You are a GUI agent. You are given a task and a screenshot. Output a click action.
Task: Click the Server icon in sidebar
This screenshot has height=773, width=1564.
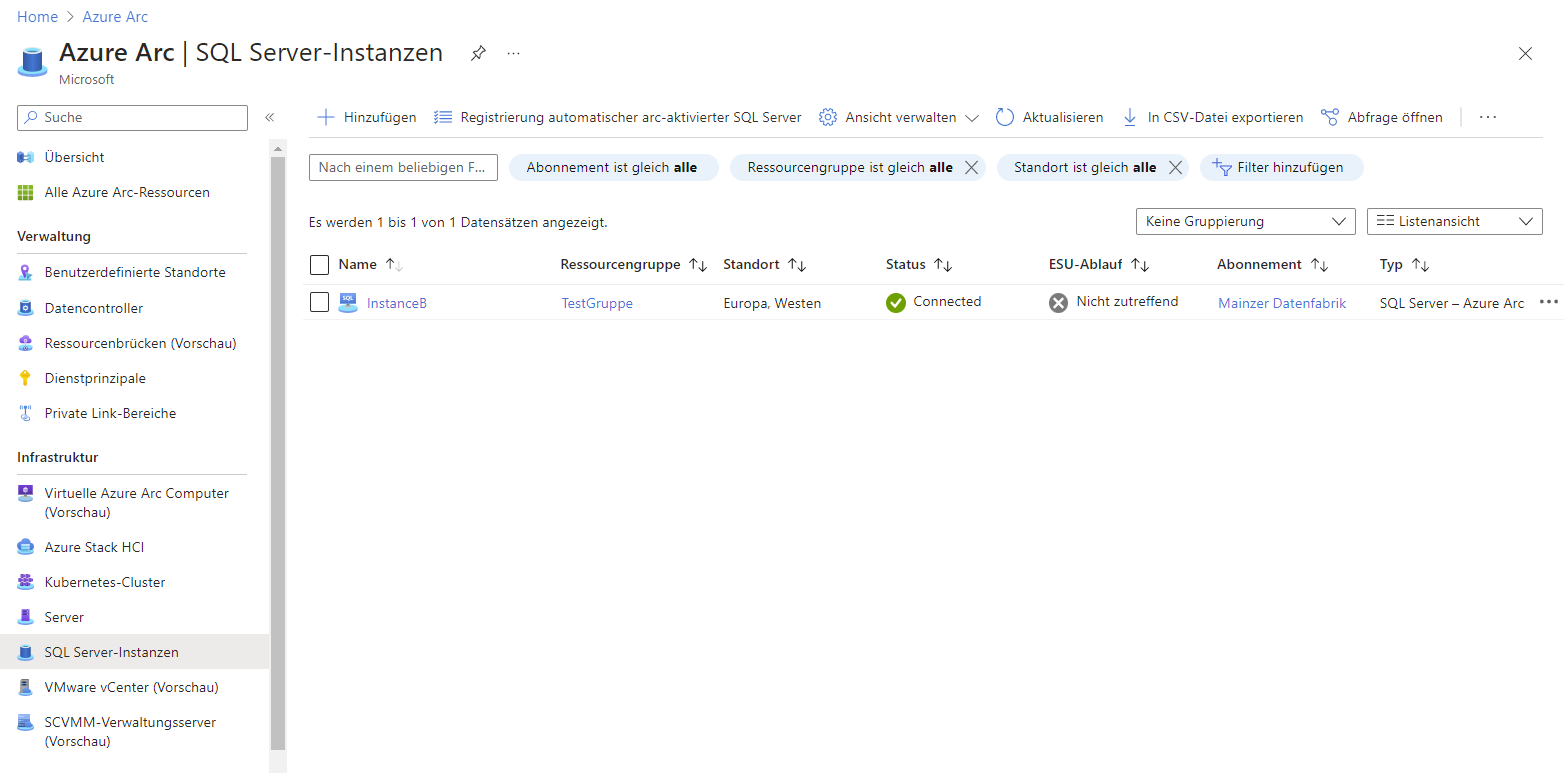pyautogui.click(x=26, y=617)
